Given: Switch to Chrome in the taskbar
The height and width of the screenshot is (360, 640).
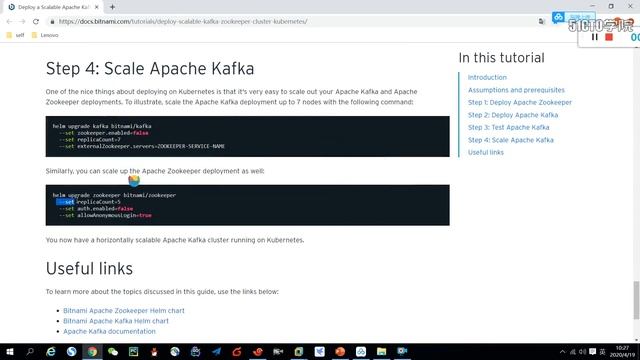Looking at the screenshot, I should (x=92, y=351).
